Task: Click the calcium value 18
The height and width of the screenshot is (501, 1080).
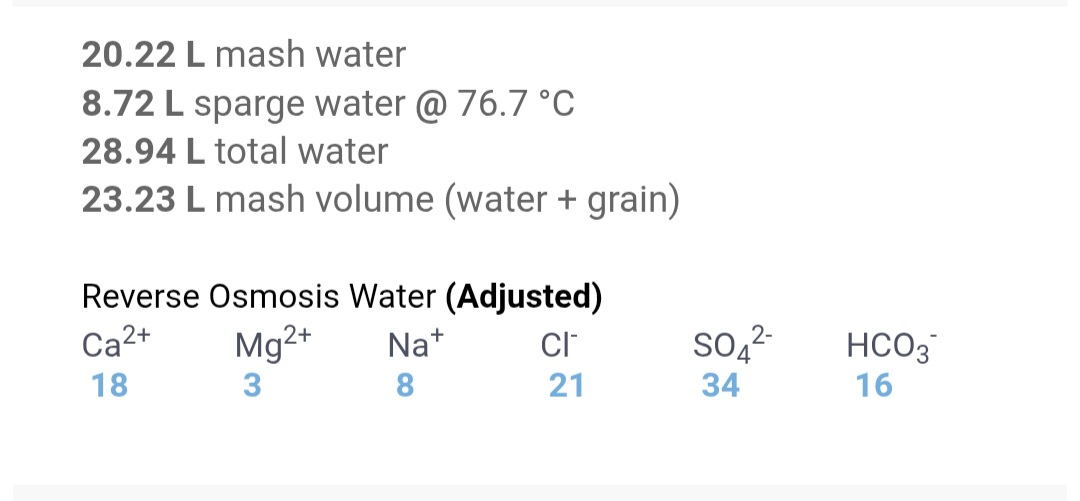Action: (x=110, y=385)
